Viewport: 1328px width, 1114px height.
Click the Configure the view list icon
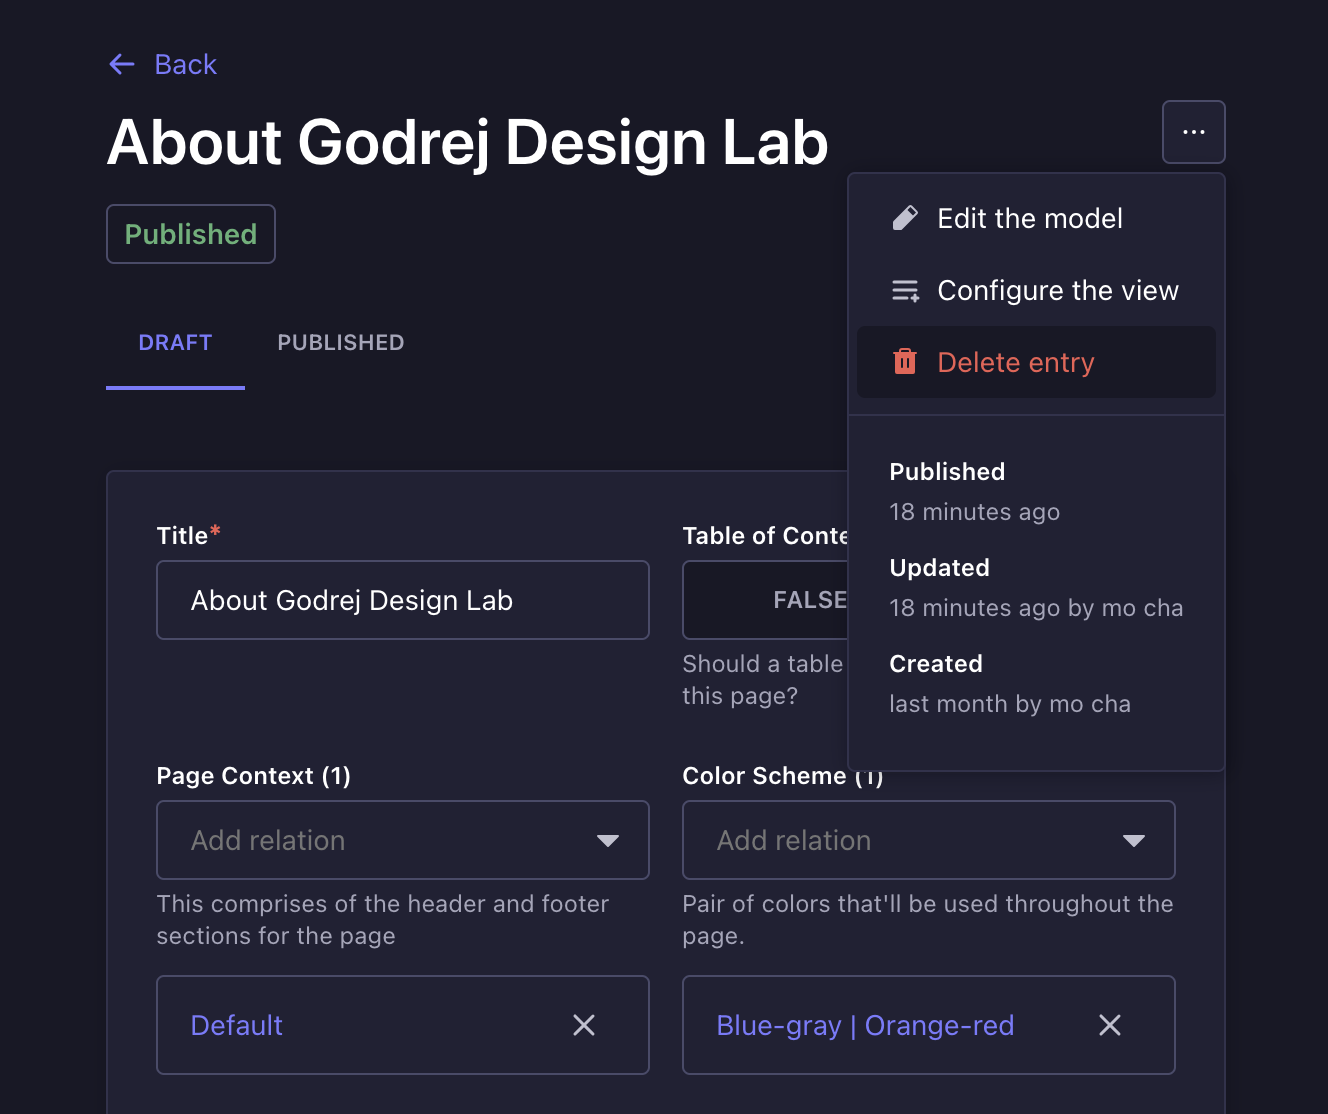(905, 291)
